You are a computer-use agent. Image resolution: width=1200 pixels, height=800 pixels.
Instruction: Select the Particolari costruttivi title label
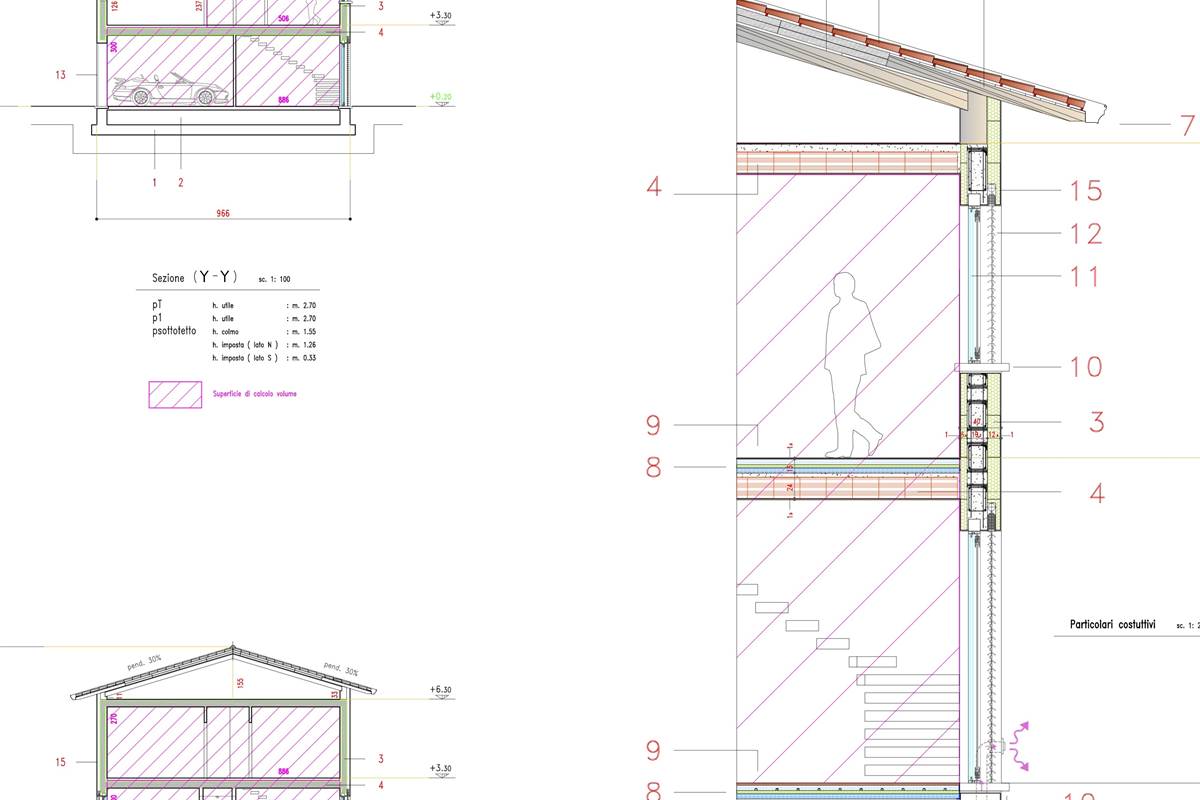coord(1105,624)
